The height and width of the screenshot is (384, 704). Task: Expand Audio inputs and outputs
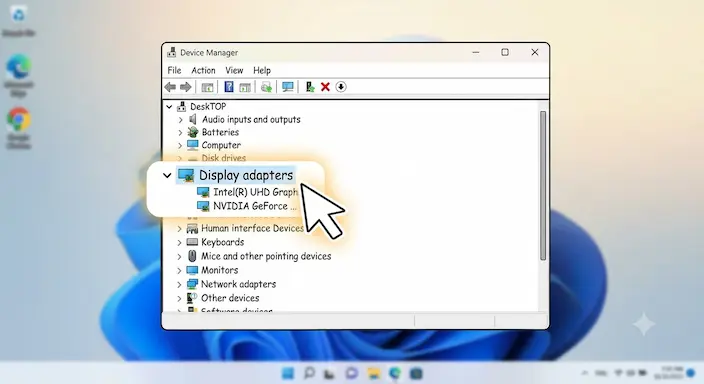click(180, 120)
